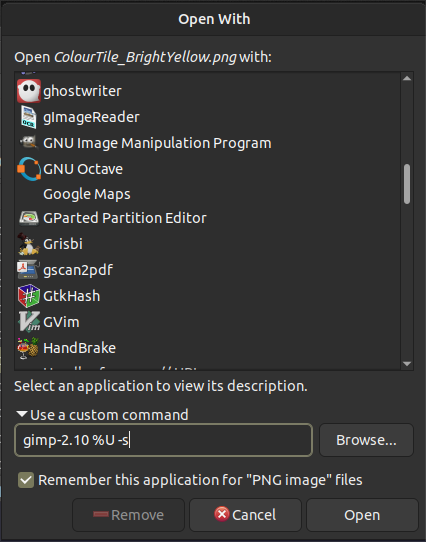The height and width of the screenshot is (542, 426).
Task: Click the gscan2pdf scanner icon
Action: point(29,270)
